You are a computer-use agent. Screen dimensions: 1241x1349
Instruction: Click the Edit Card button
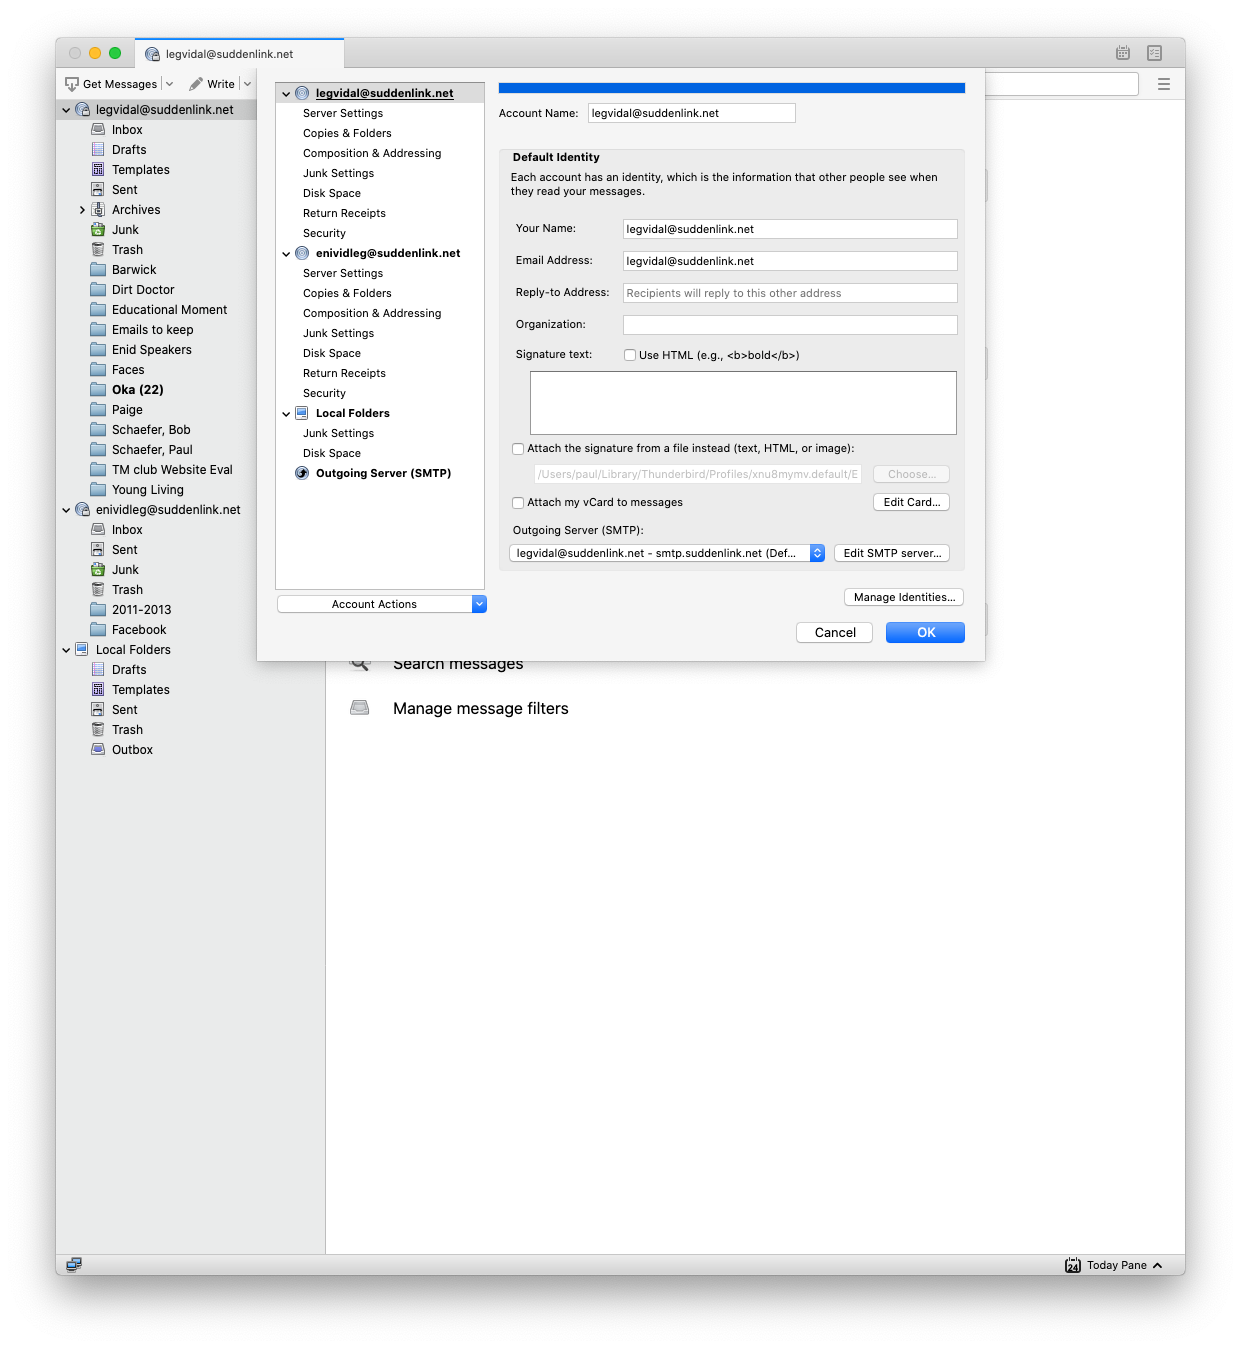pyautogui.click(x=912, y=502)
